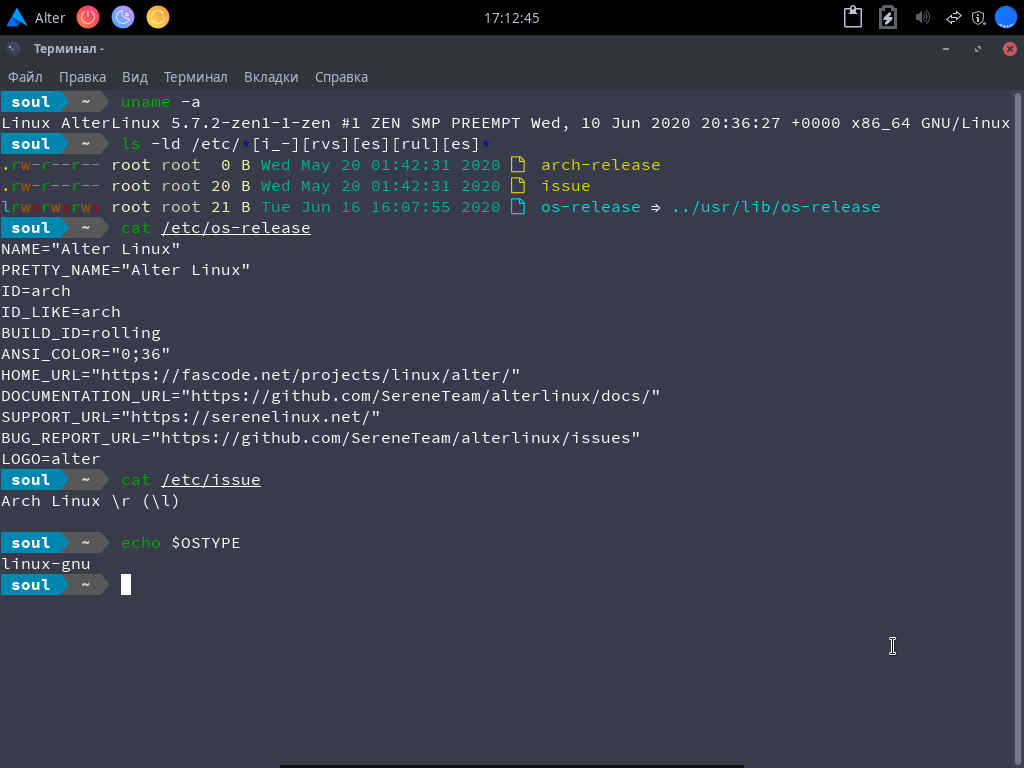Click the underlined '/etc/os-release' path

tap(236, 228)
